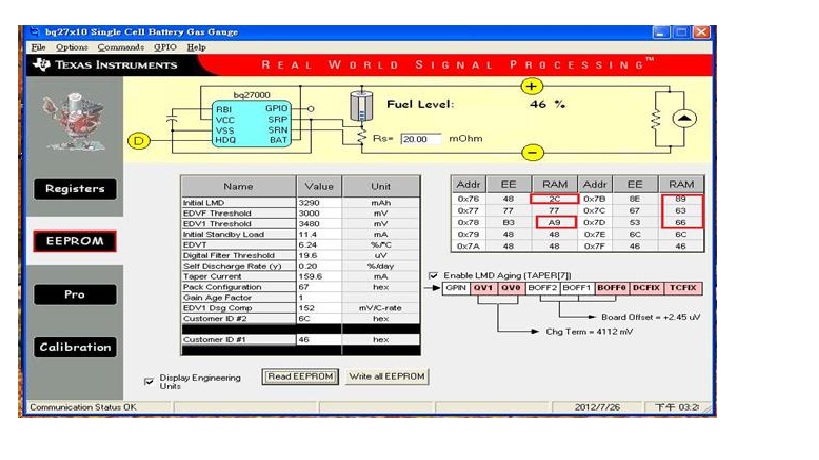Select the Pack Configuration value 67

(319, 287)
